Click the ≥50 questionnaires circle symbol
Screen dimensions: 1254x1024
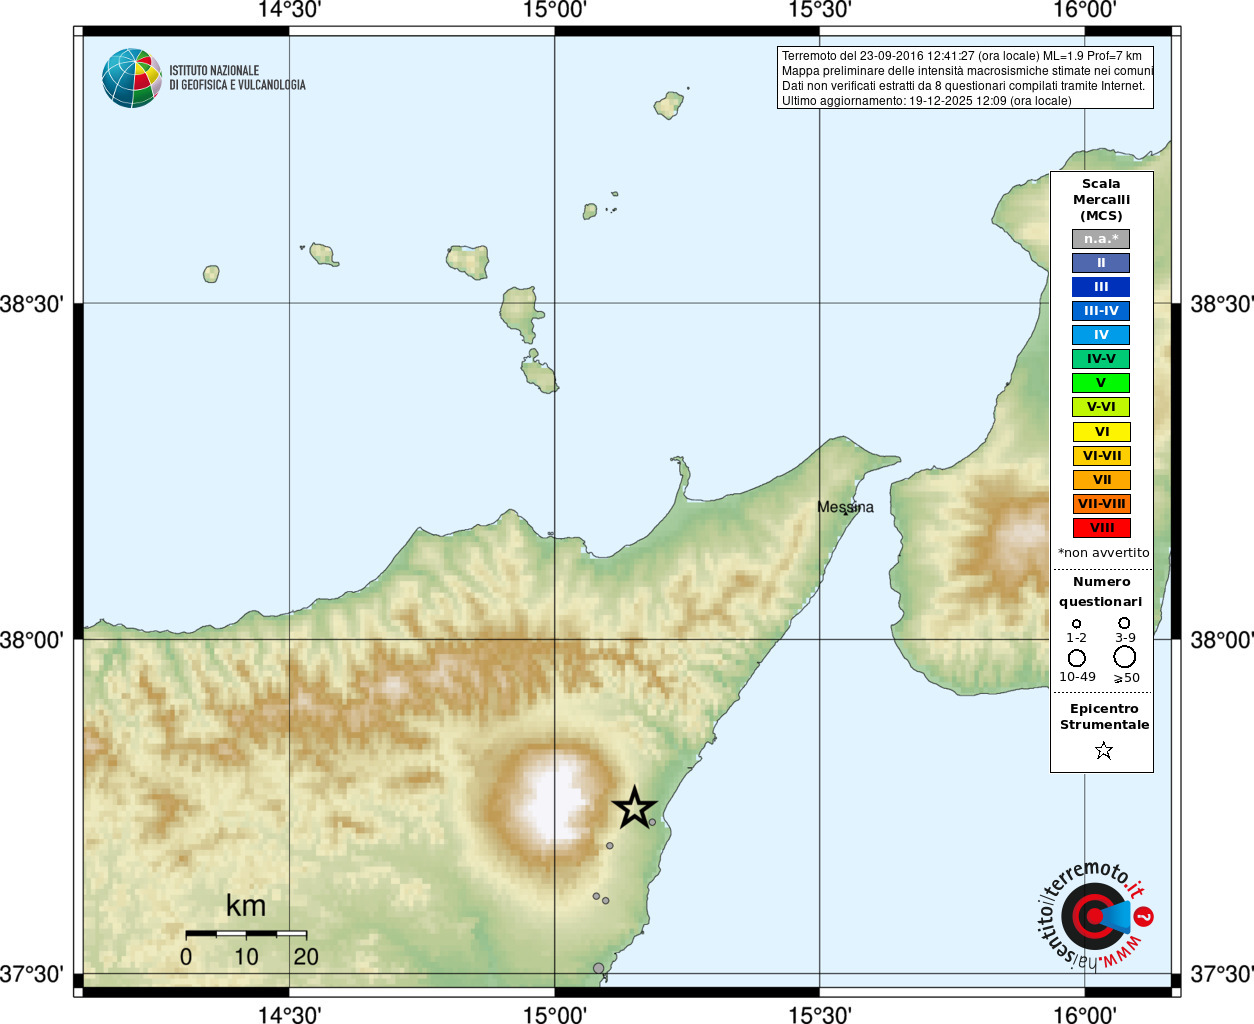coord(1125,657)
